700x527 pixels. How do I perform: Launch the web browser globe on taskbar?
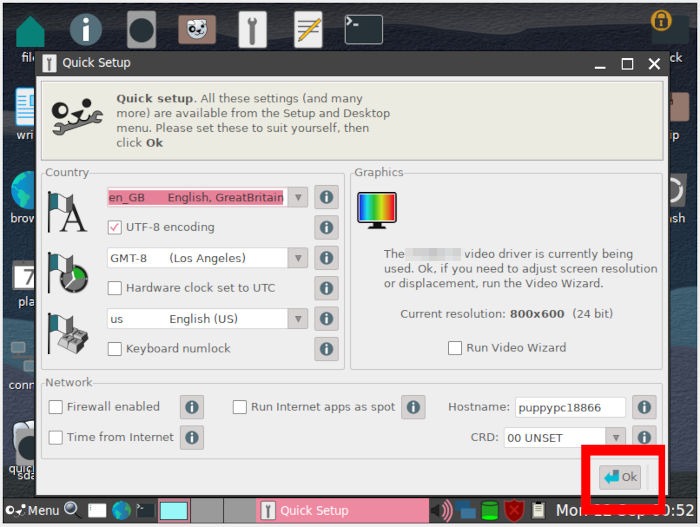coord(121,510)
